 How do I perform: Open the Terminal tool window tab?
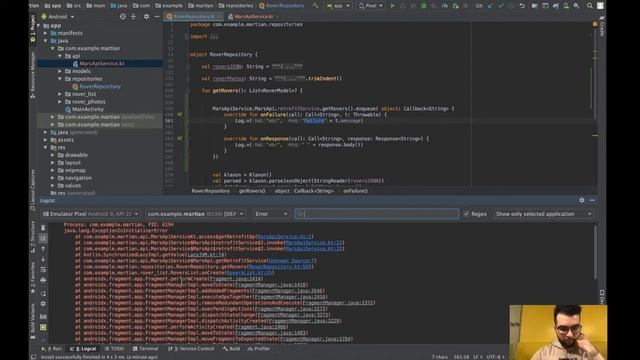(x=146, y=349)
